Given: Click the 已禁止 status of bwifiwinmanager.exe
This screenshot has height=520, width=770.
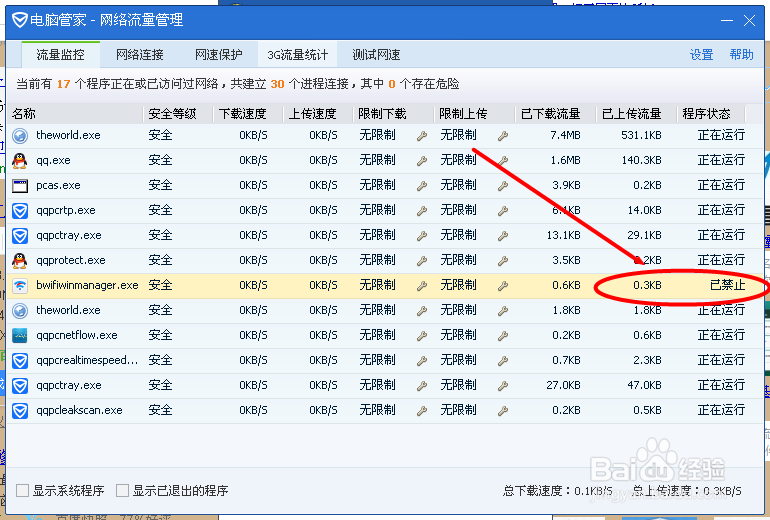Looking at the screenshot, I should click(x=727, y=285).
